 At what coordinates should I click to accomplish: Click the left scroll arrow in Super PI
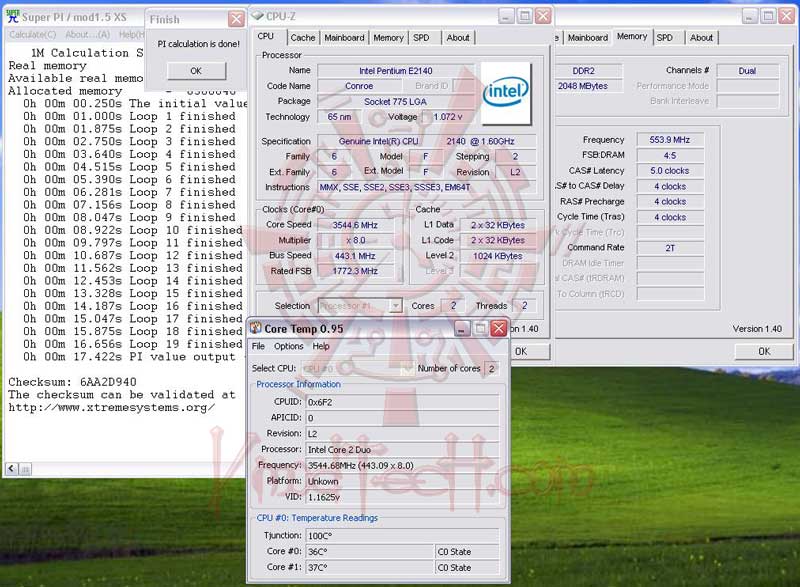pos(11,468)
